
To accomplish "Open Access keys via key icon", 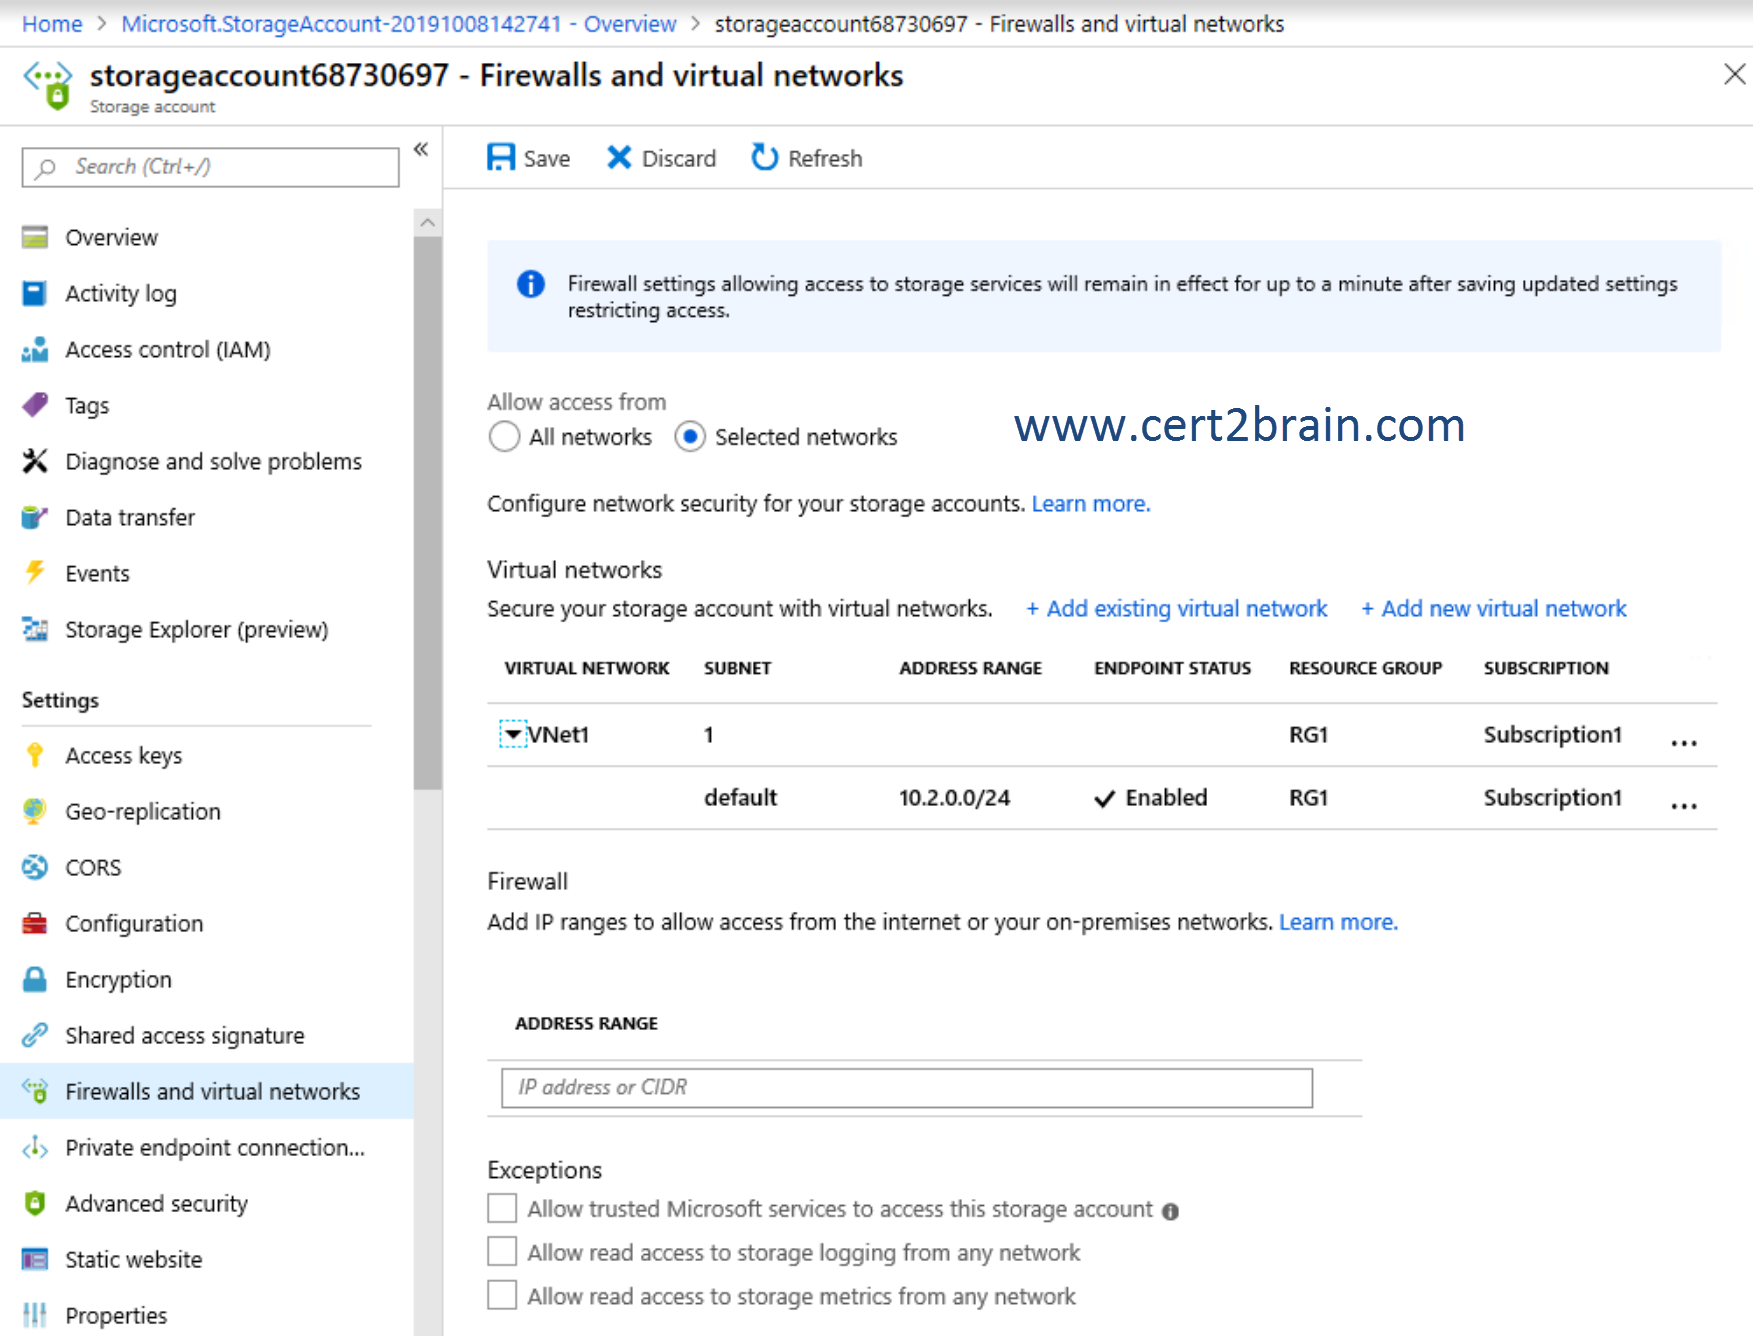I will pyautogui.click(x=35, y=755).
